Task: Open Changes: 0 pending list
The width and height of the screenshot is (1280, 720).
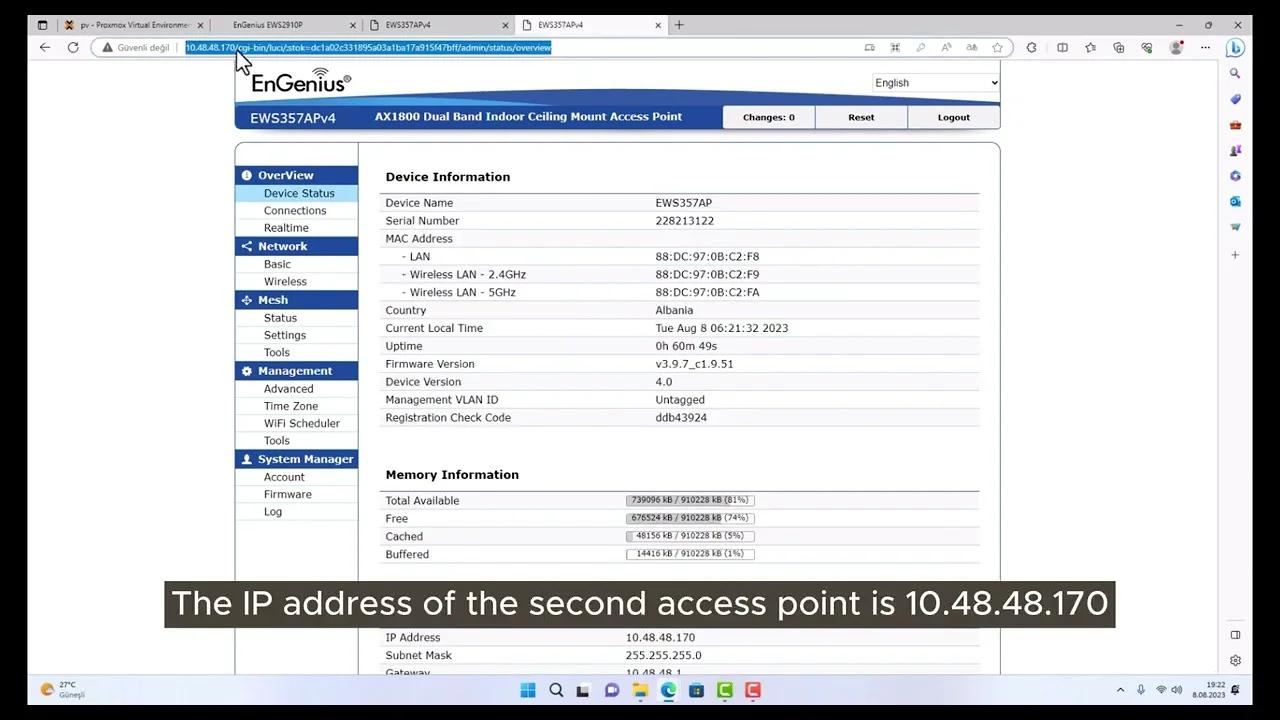Action: click(x=768, y=117)
